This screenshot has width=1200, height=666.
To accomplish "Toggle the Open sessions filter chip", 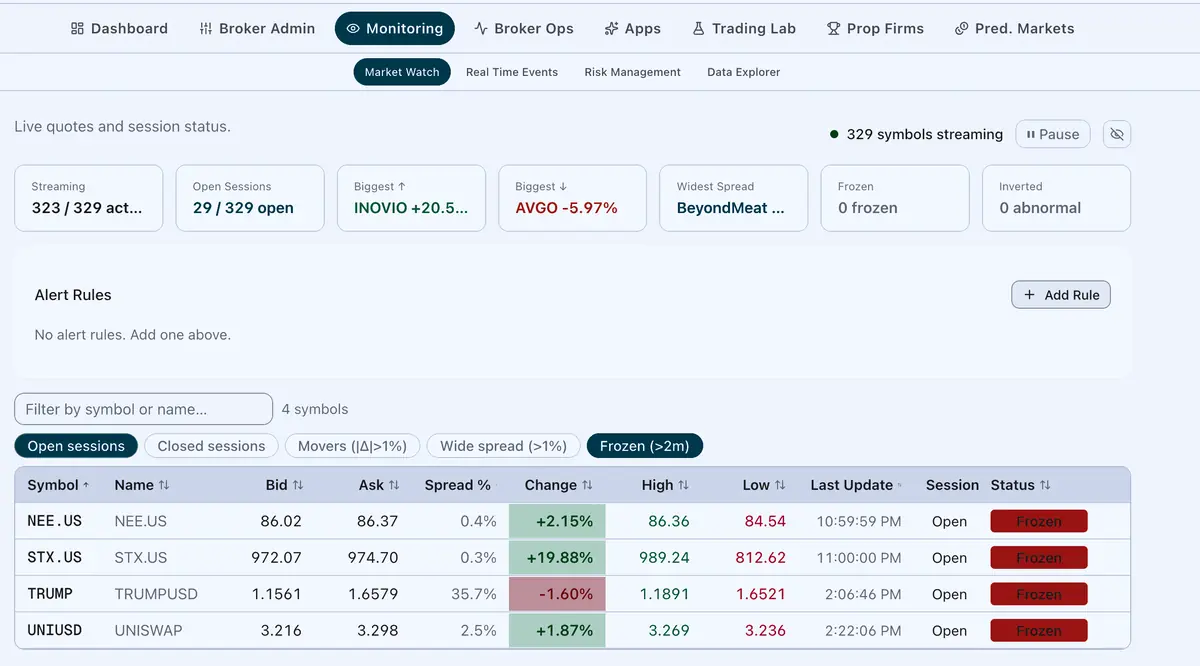I will tap(76, 446).
